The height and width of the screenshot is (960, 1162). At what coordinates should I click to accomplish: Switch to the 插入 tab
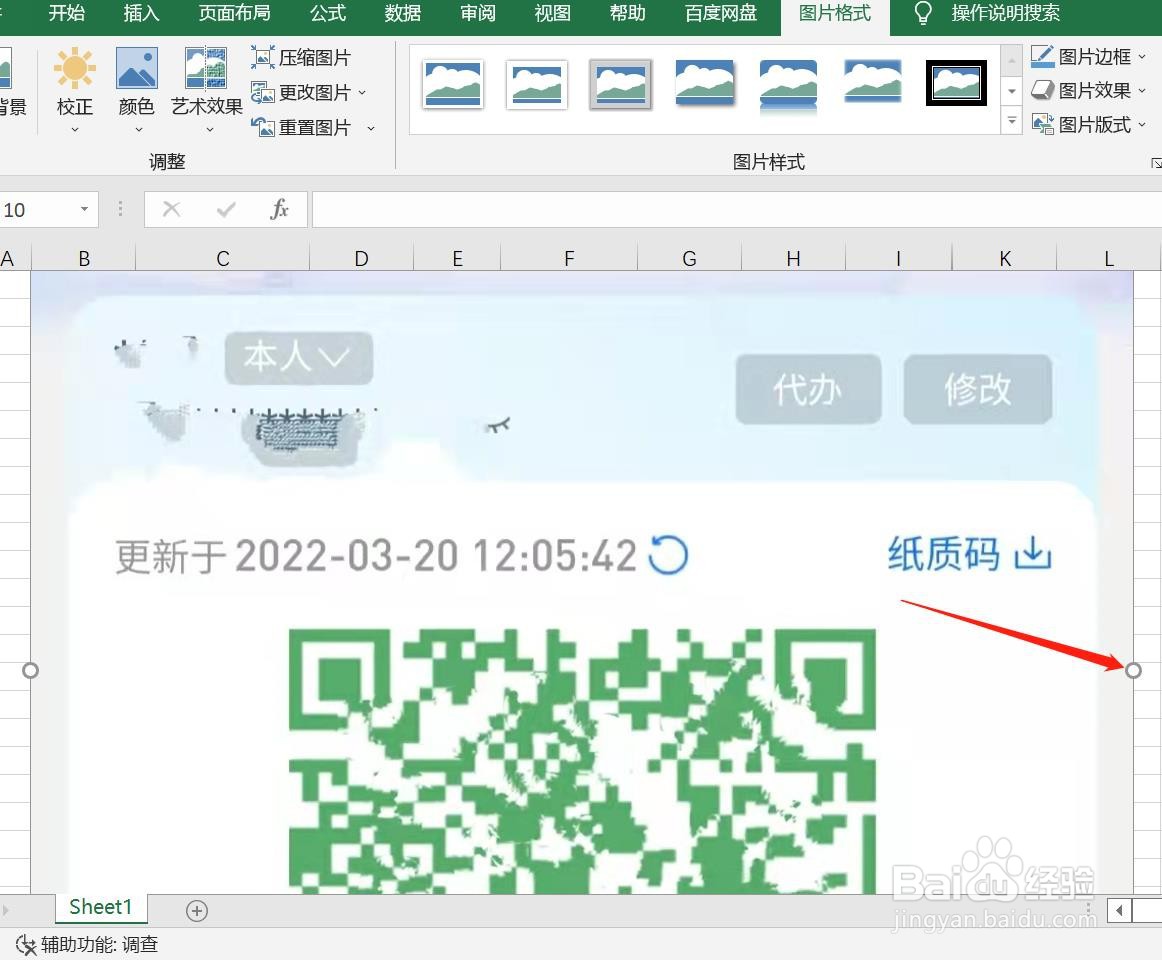click(141, 13)
